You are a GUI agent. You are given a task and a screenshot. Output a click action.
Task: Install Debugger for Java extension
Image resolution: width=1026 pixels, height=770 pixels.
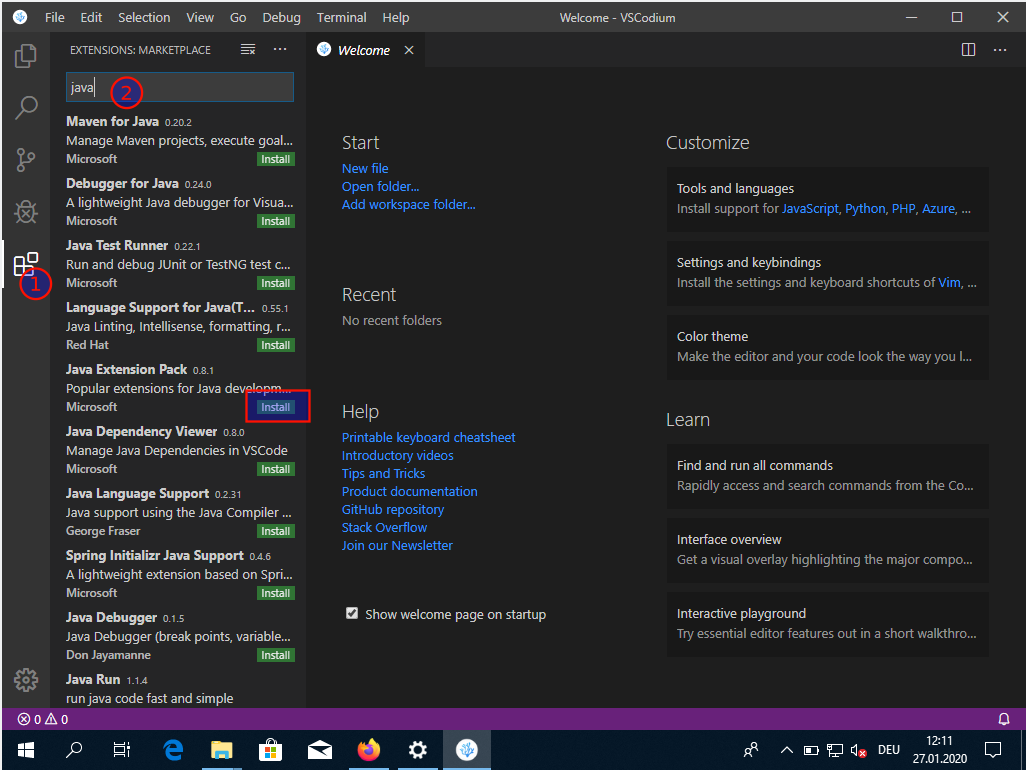click(x=275, y=222)
